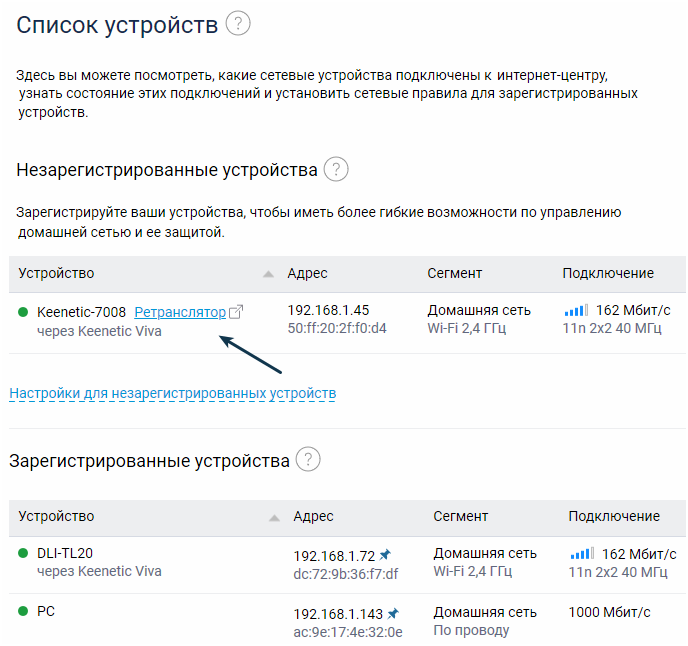The width and height of the screenshot is (688, 646).
Task: Click Адрес column header in unregistered table
Action: (x=307, y=273)
